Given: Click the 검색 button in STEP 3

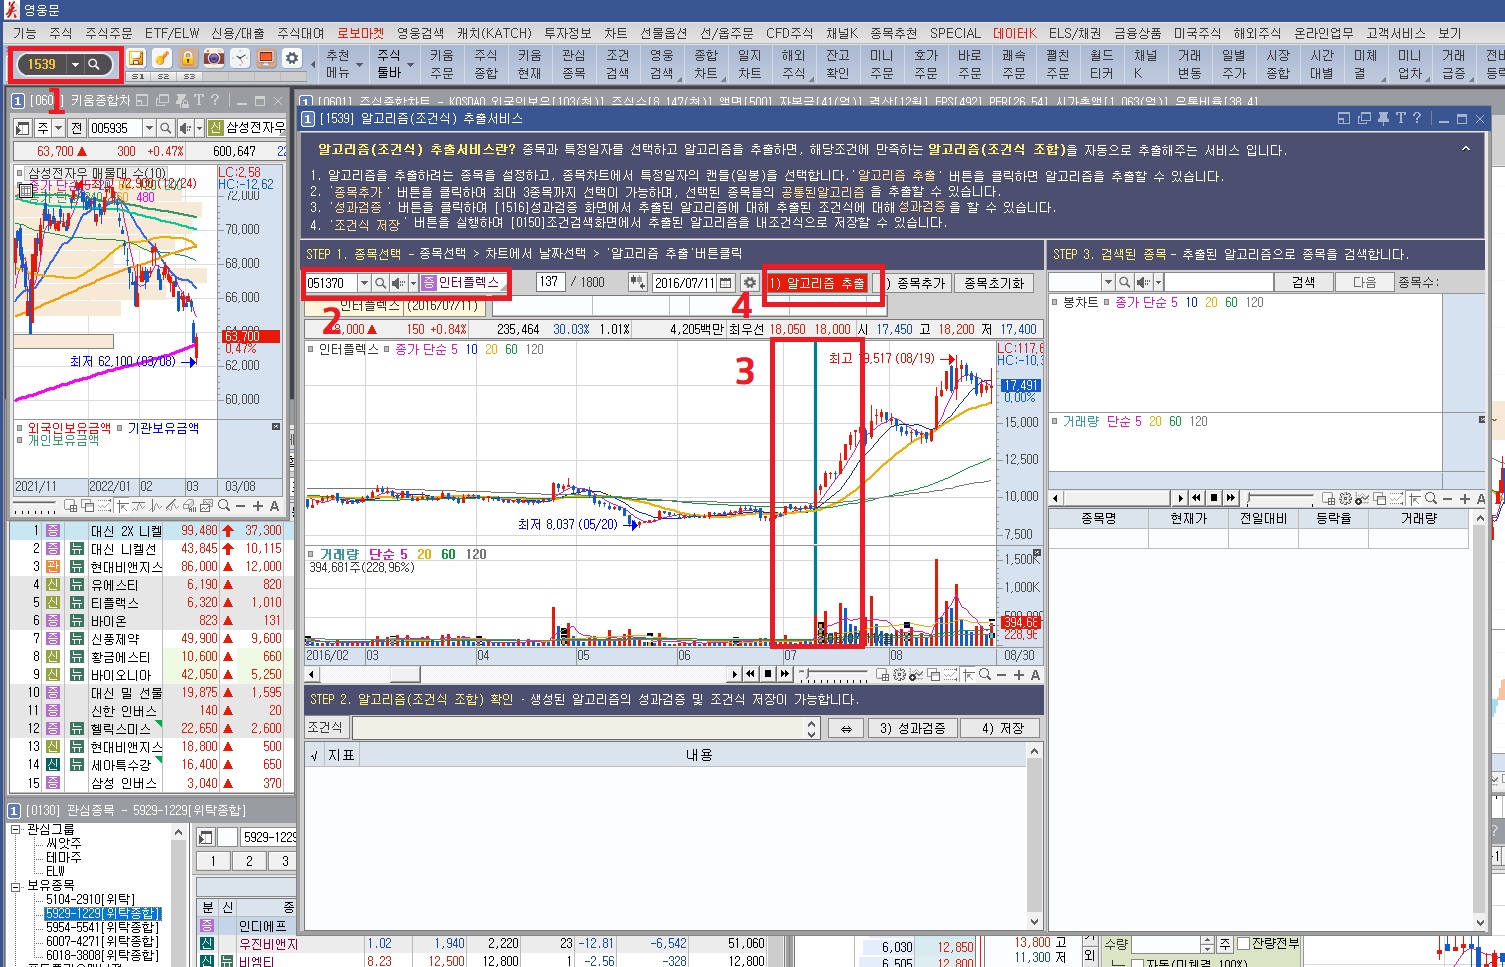Looking at the screenshot, I should coord(1304,282).
